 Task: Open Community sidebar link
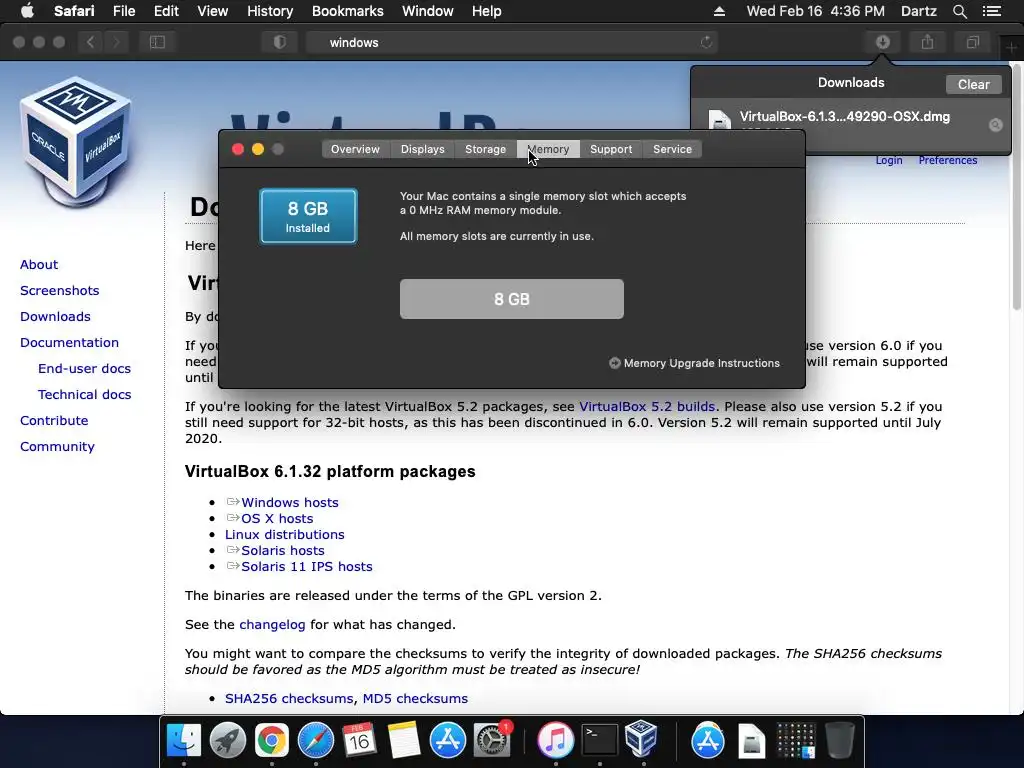[57, 447]
